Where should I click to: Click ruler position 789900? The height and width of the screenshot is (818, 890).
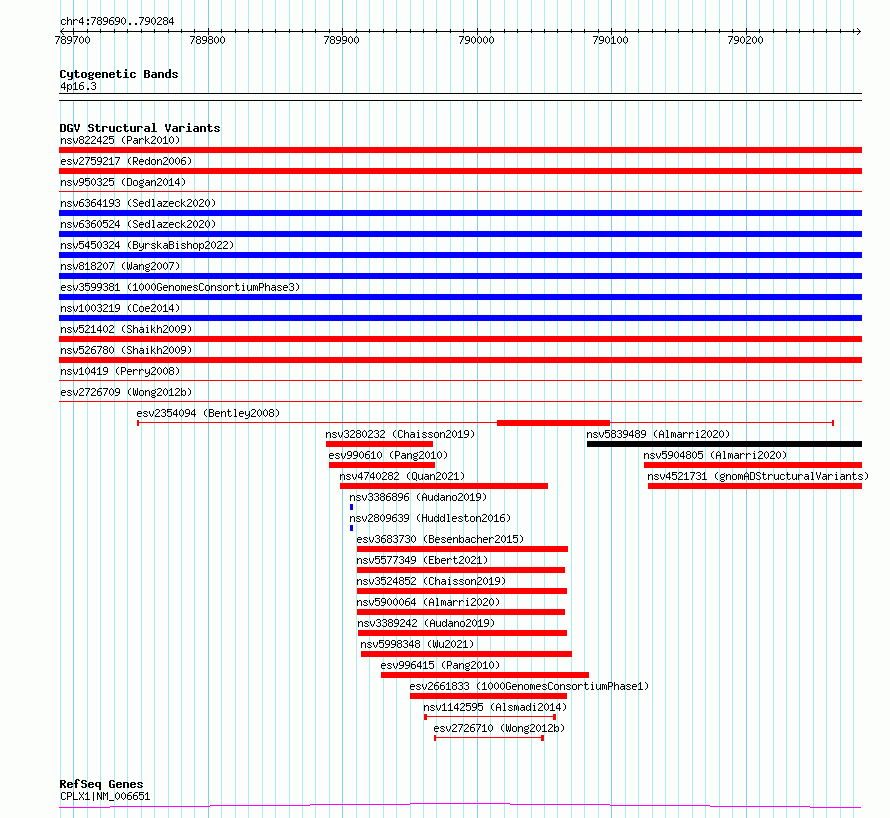coord(341,40)
